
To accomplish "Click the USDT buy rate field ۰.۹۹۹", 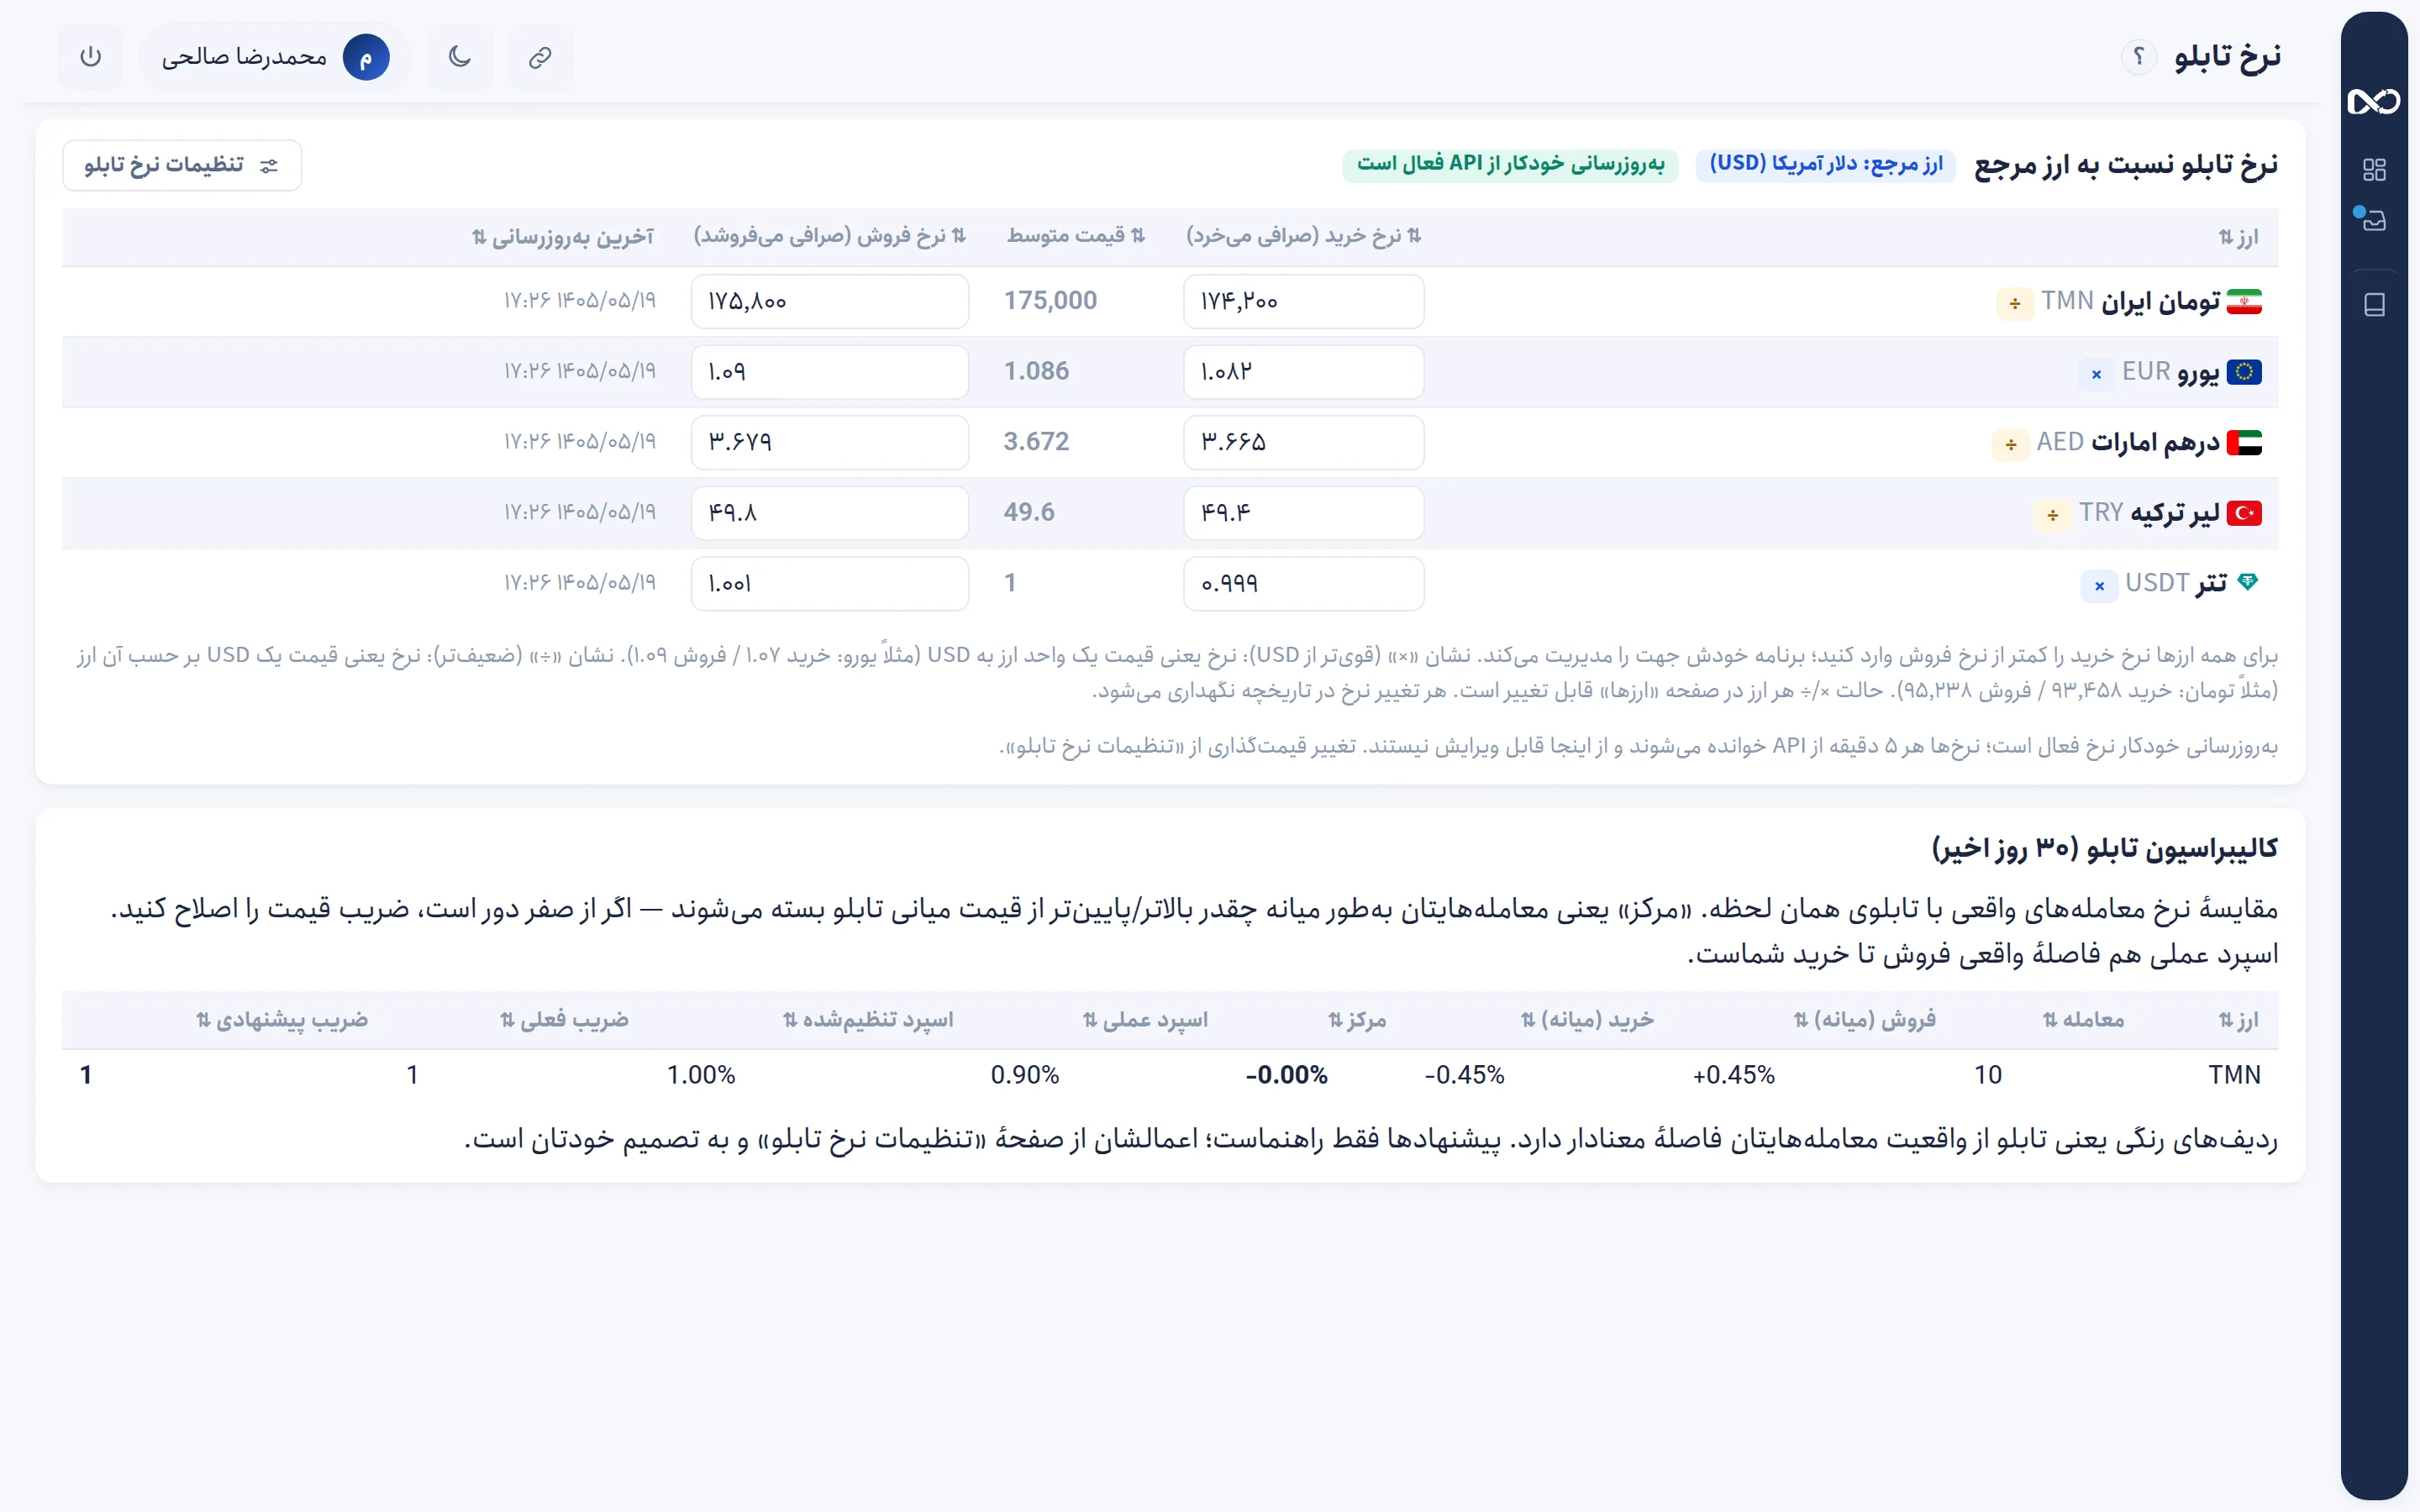I will tap(1303, 584).
